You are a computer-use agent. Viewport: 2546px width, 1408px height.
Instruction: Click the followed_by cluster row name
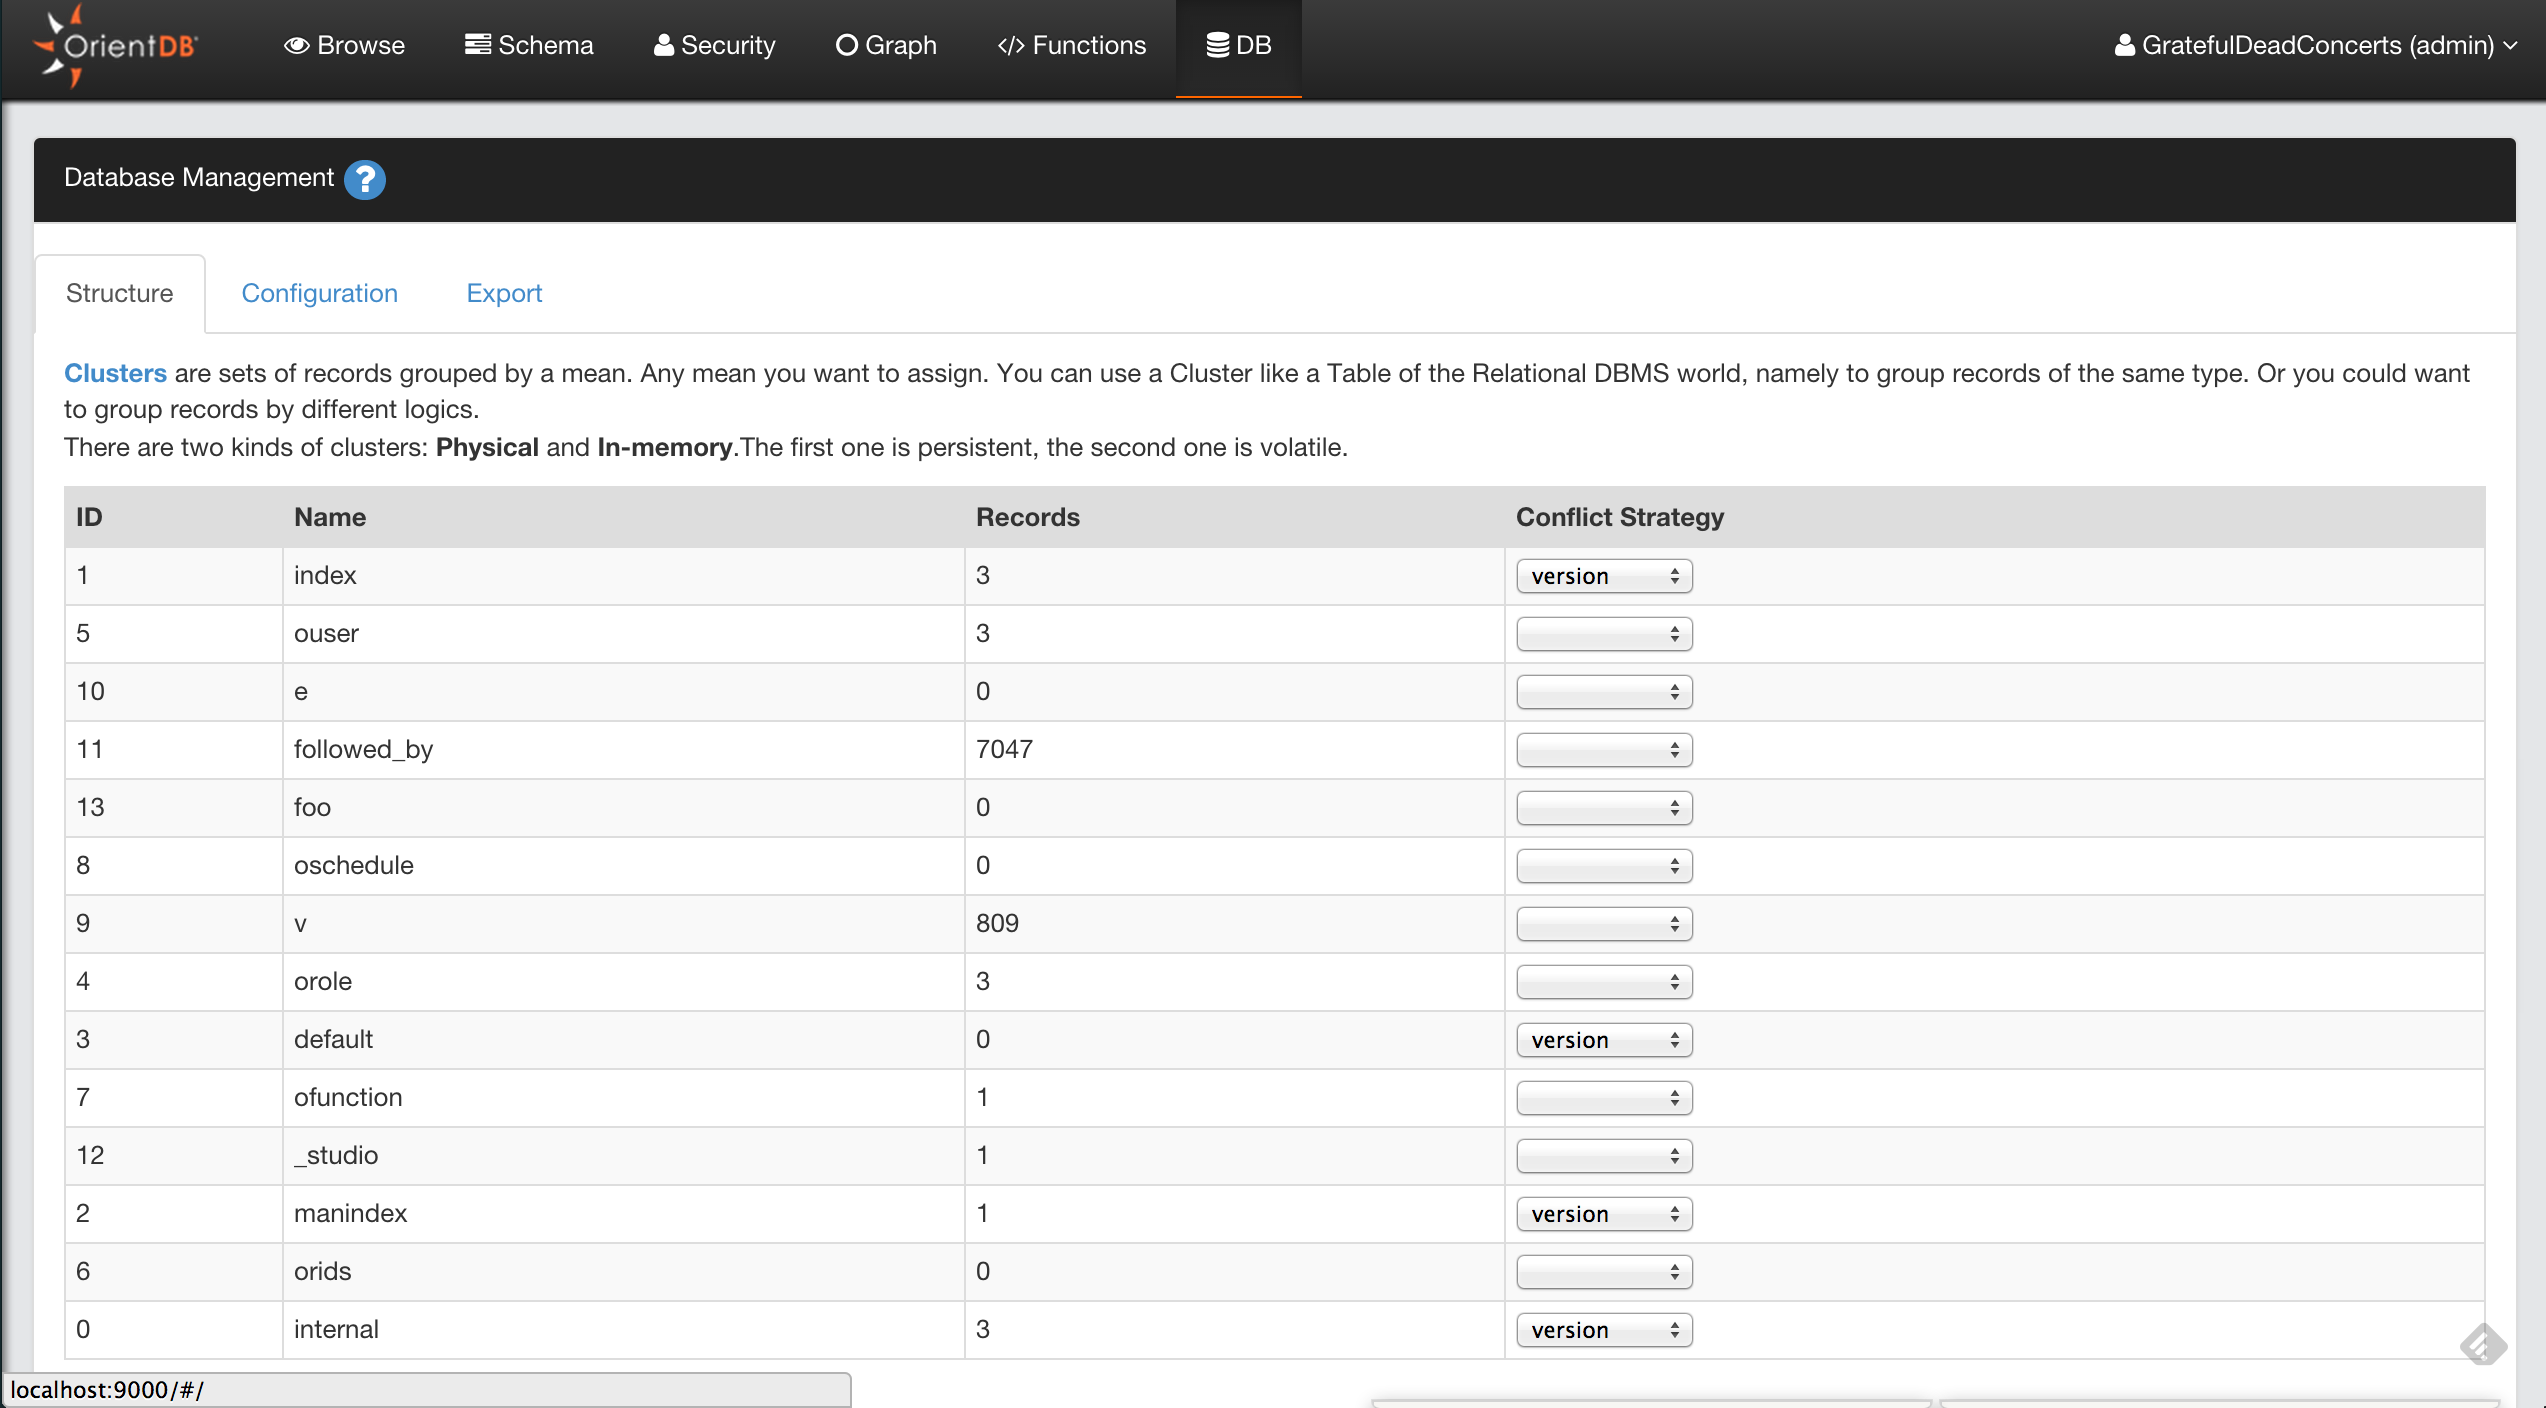point(363,749)
